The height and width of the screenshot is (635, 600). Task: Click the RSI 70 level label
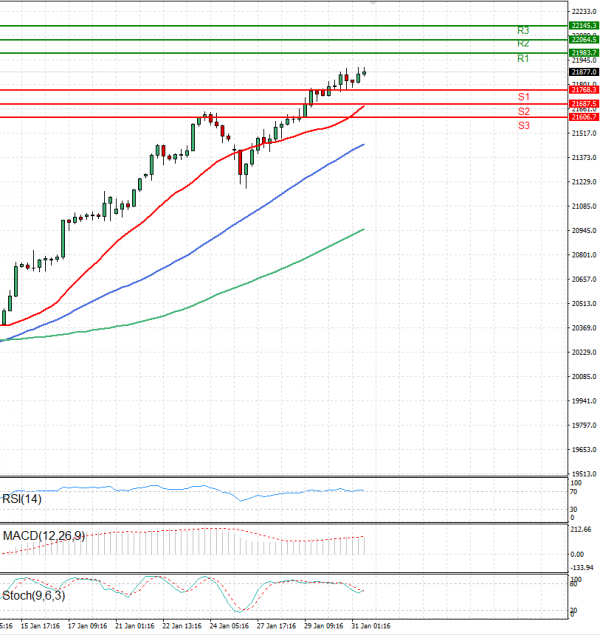pyautogui.click(x=574, y=492)
